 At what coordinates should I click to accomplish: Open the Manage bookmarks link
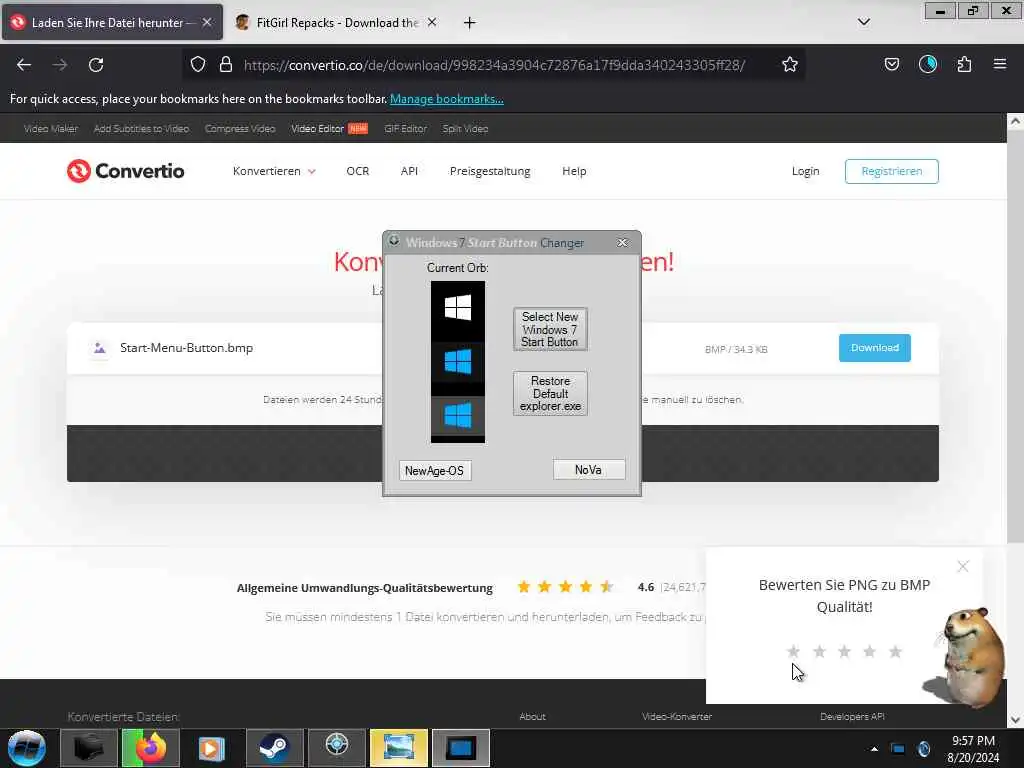(x=447, y=99)
